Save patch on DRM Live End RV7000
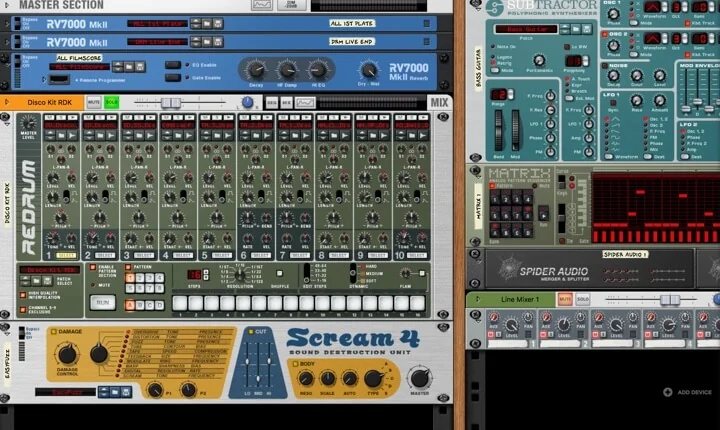The height and width of the screenshot is (430, 720). point(218,42)
